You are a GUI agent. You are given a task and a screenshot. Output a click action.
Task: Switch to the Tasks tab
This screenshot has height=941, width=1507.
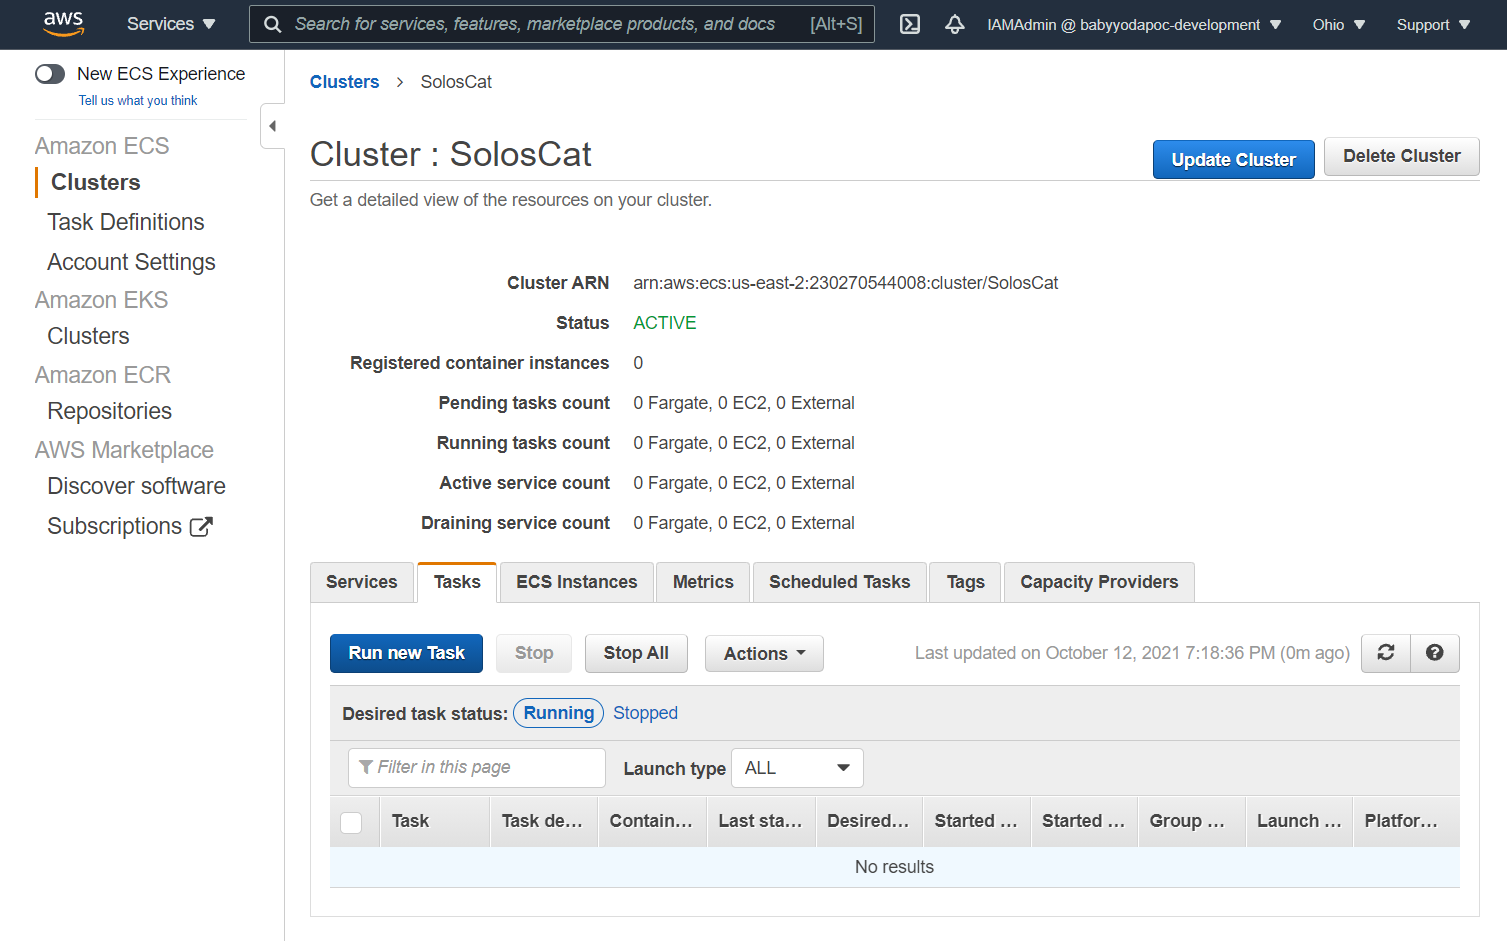[457, 582]
